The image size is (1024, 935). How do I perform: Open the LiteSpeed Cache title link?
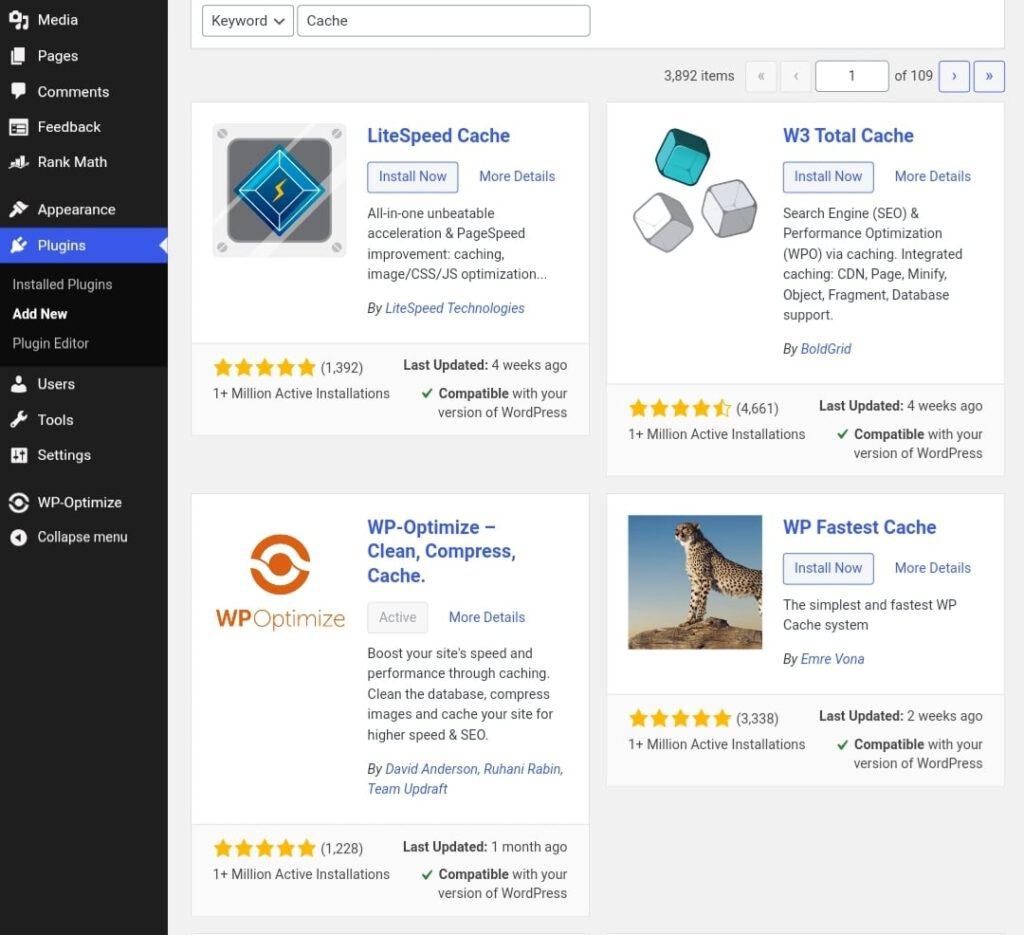tap(438, 136)
